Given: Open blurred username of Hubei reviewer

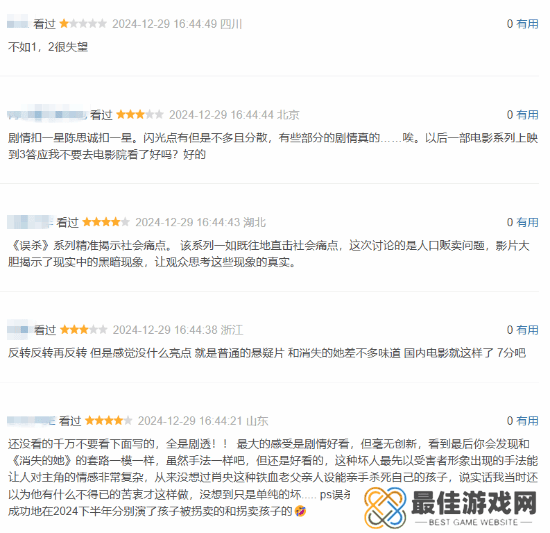Looking at the screenshot, I should (29, 222).
